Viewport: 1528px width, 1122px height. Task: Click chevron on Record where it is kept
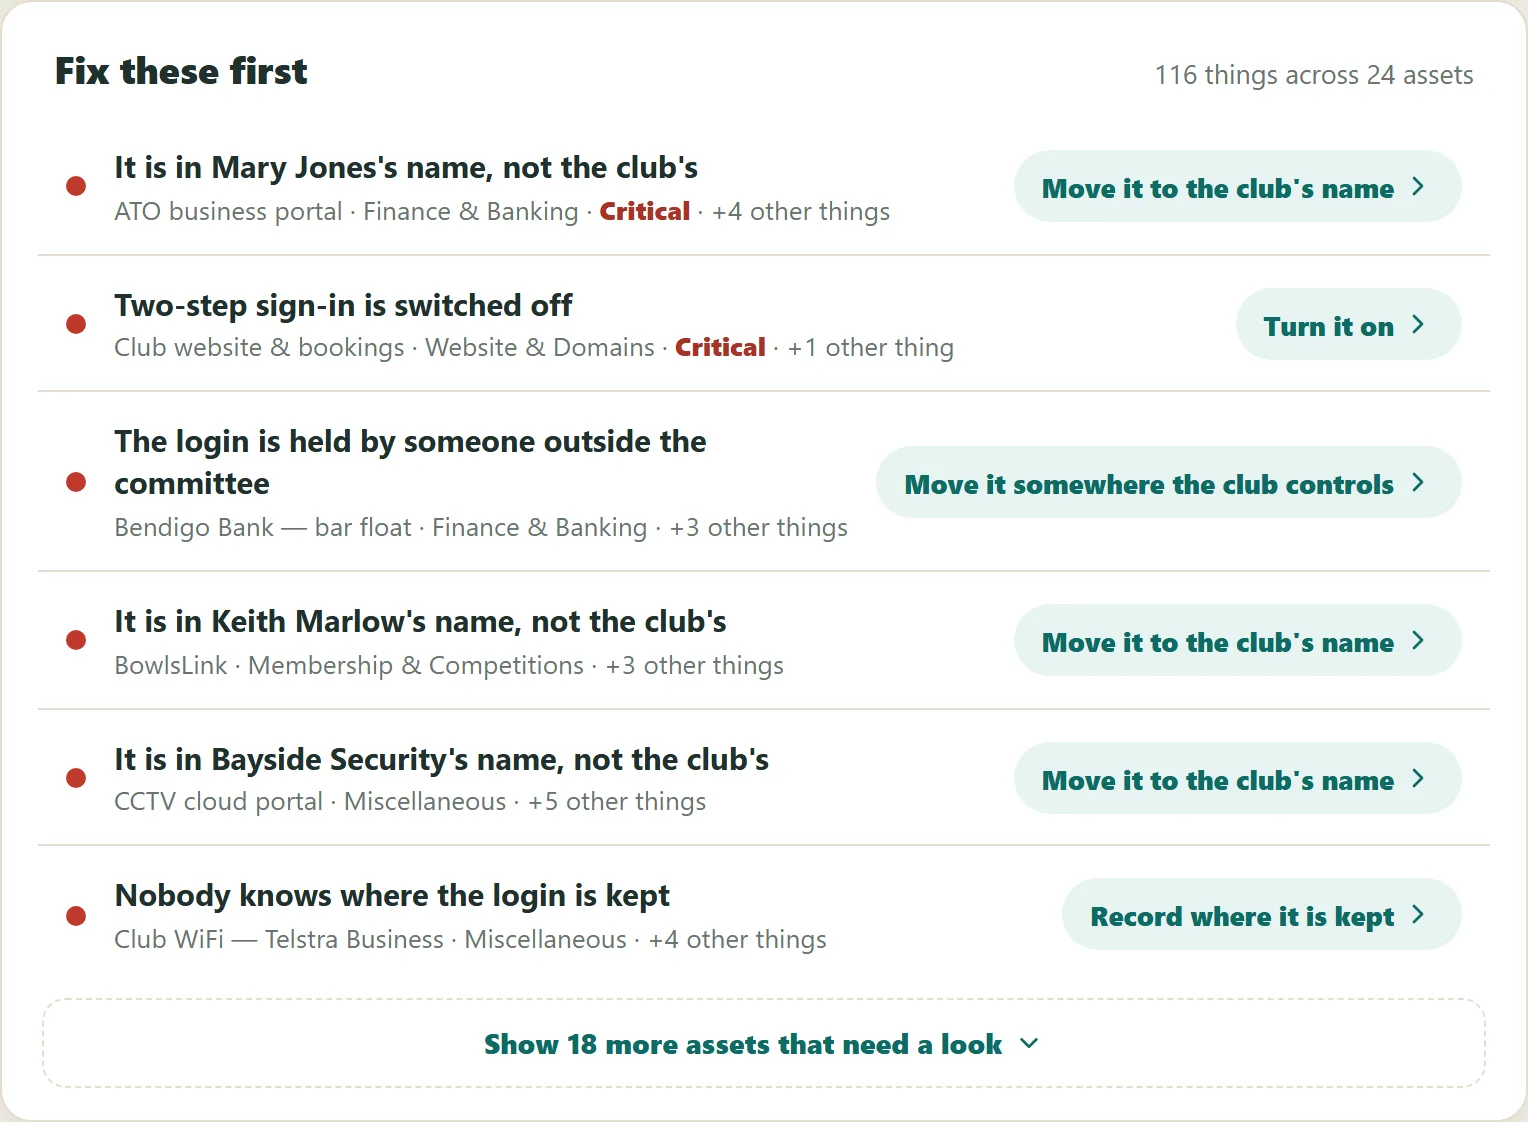pyautogui.click(x=1418, y=915)
